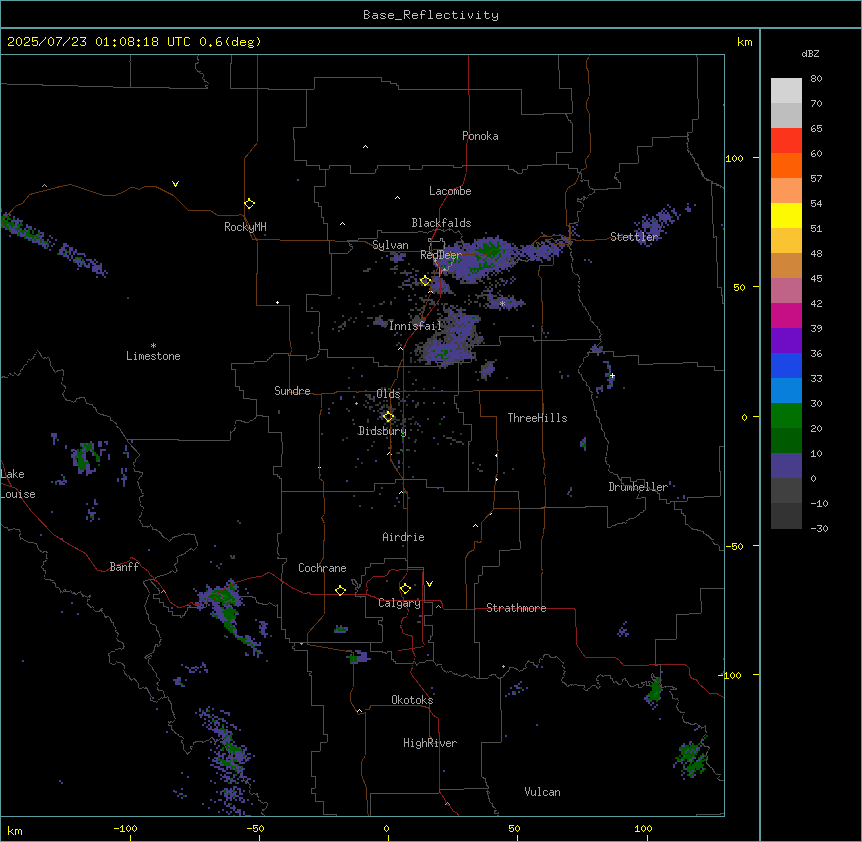Select the Lacombe city label

450,191
